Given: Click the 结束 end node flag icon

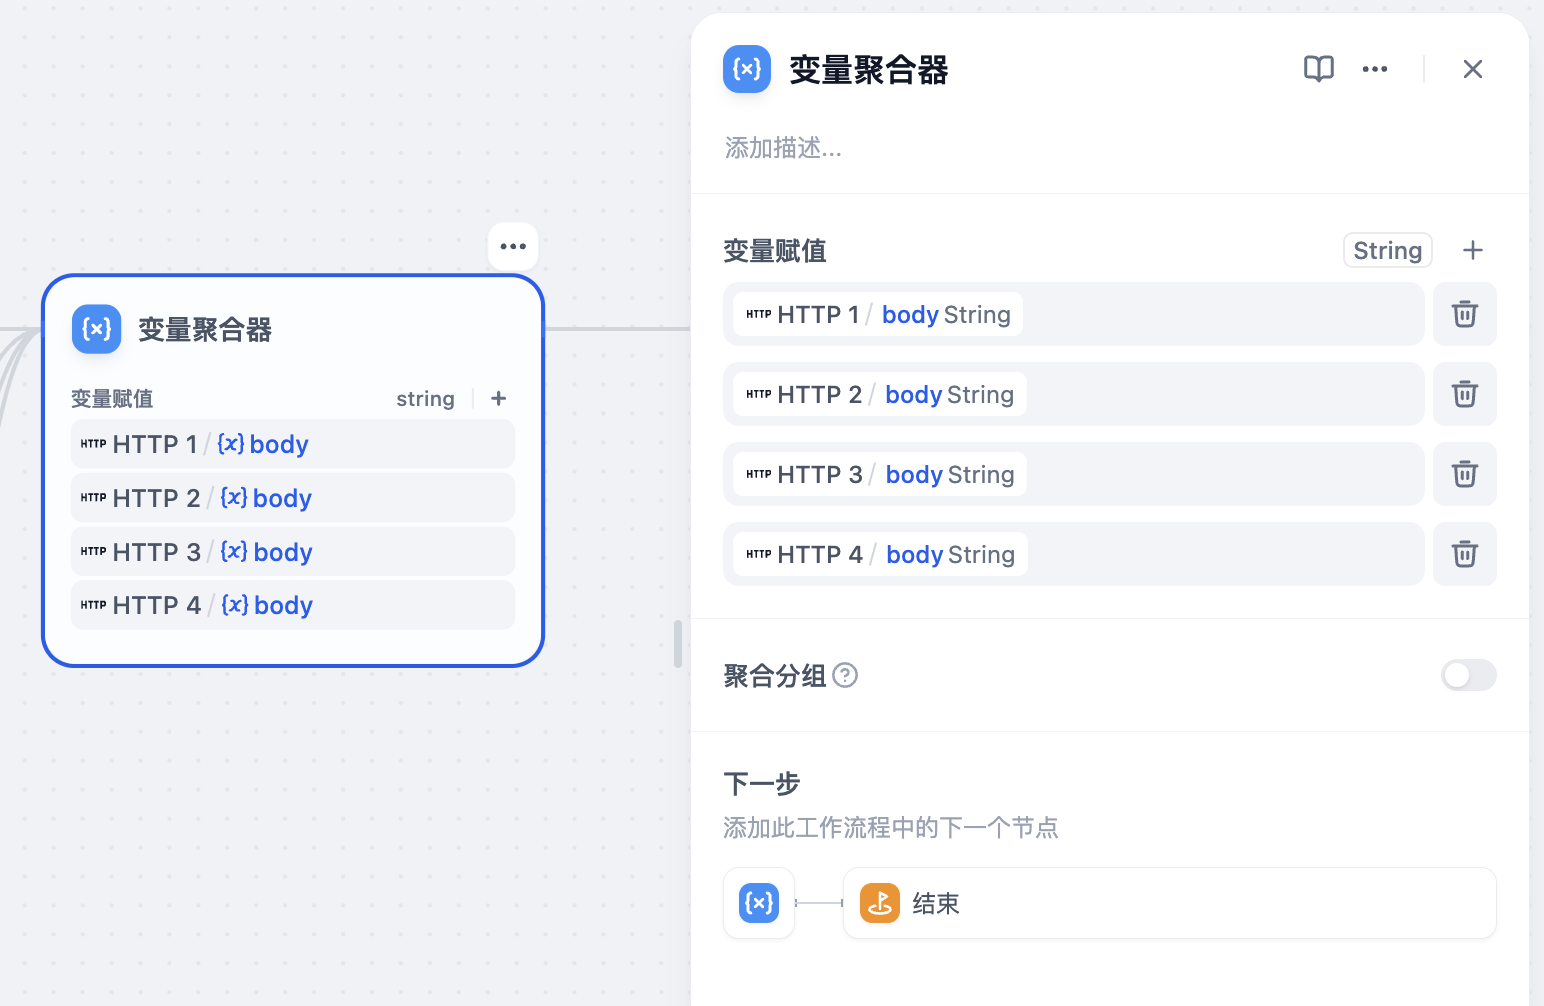Looking at the screenshot, I should point(879,903).
